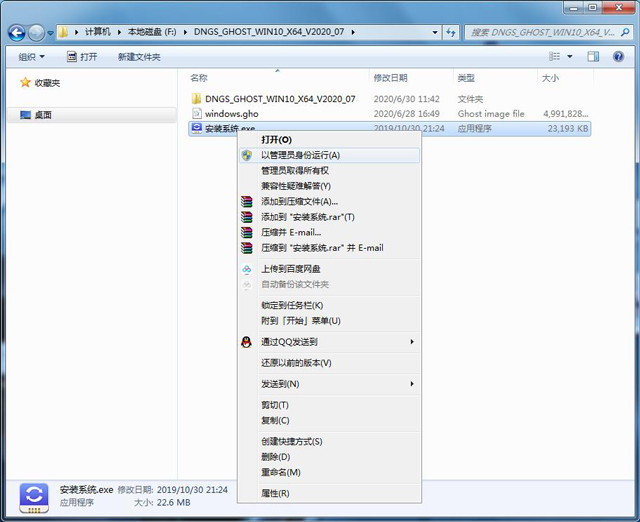Expand submenu arrow of 通过QQ发送到
Screen dimensions: 640x522
click(412, 342)
